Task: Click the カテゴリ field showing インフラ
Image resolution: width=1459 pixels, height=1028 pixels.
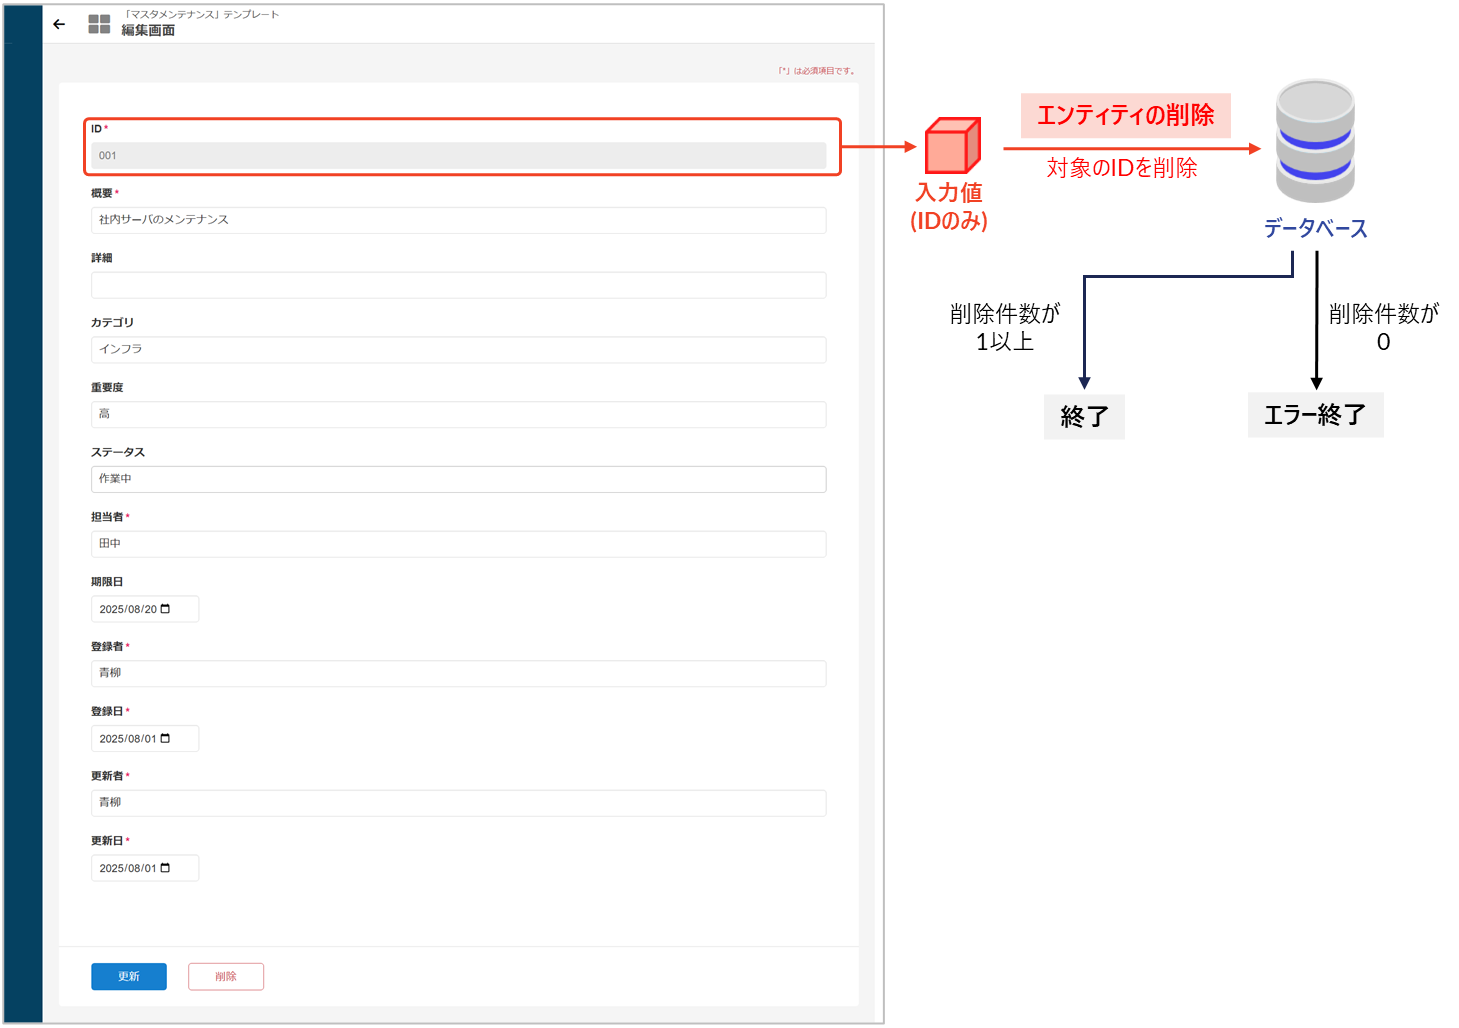Action: point(458,350)
